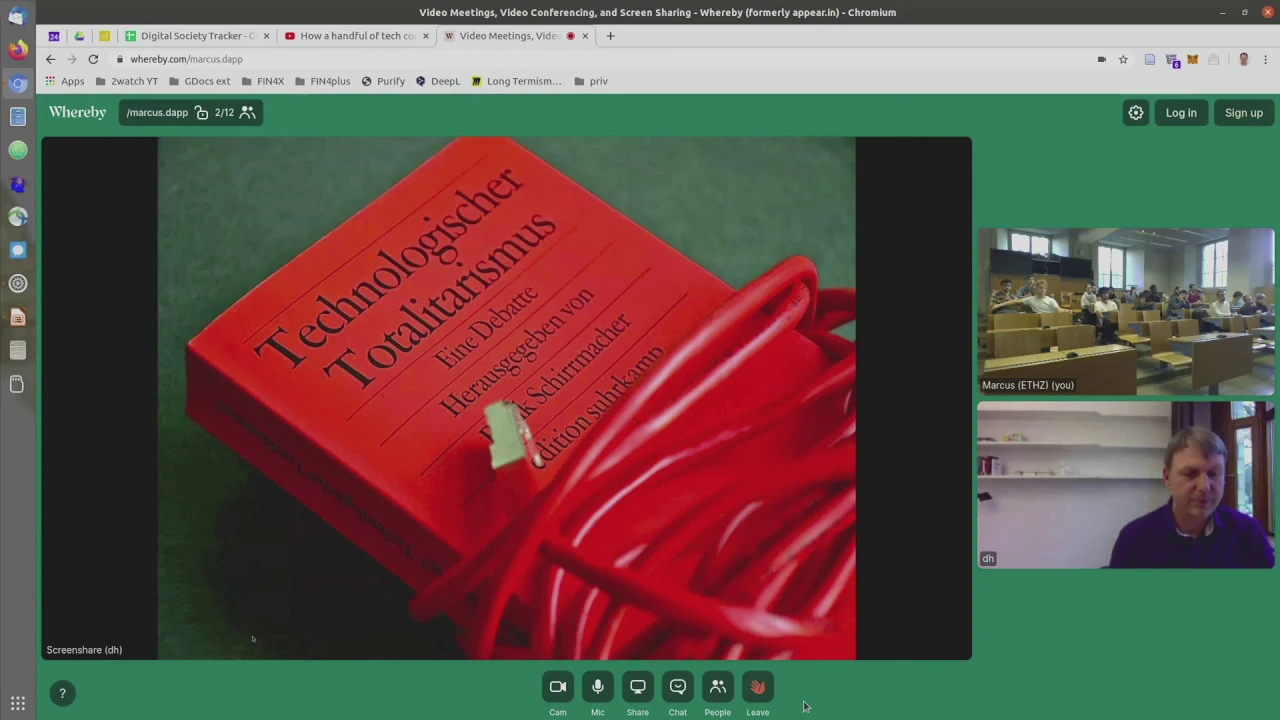1280x720 pixels.
Task: Mute the microphone with the Mic button
Action: pos(598,687)
